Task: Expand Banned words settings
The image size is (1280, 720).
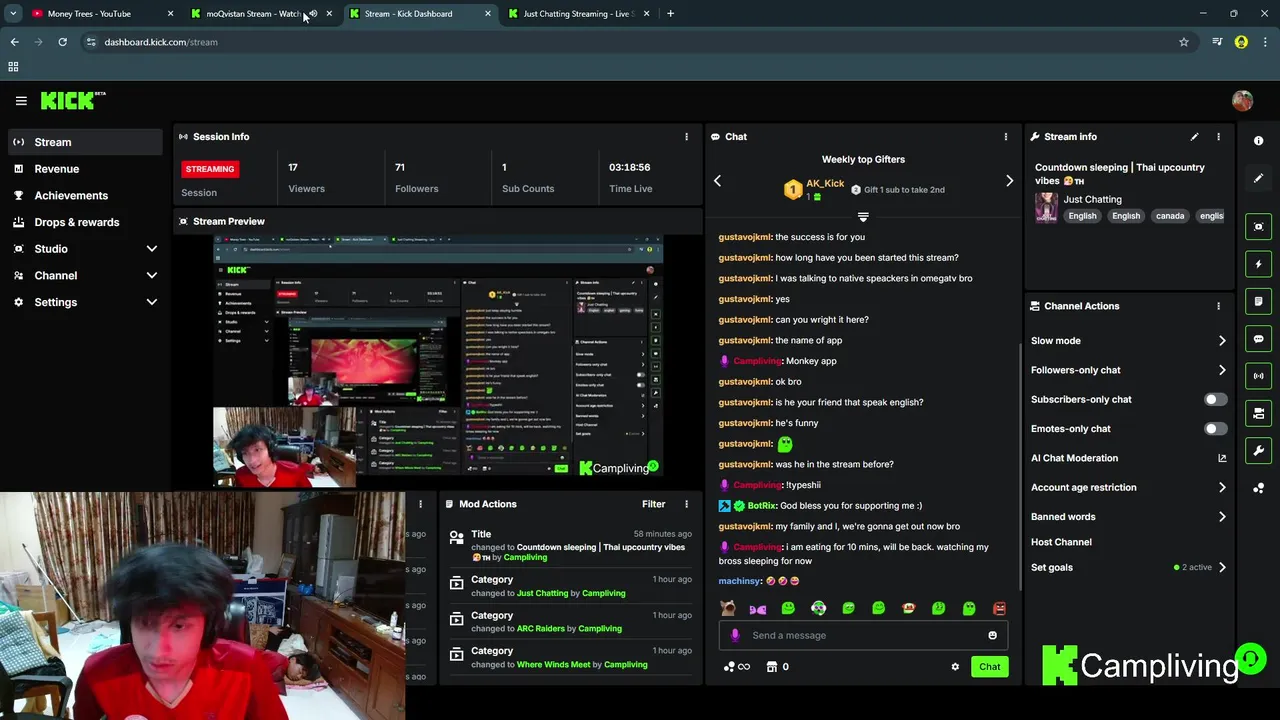Action: pyautogui.click(x=1222, y=517)
